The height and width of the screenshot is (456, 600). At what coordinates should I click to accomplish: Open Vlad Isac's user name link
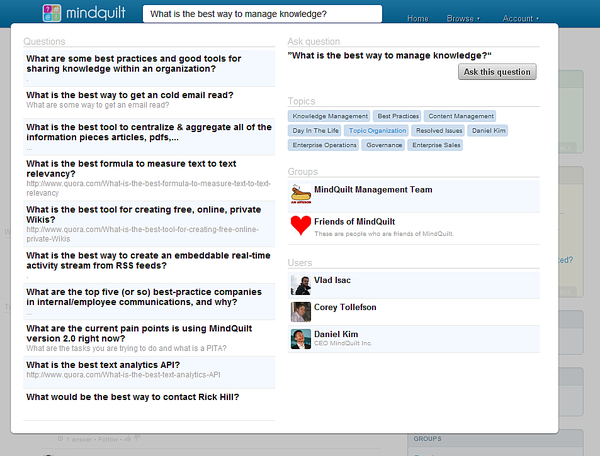coord(332,280)
